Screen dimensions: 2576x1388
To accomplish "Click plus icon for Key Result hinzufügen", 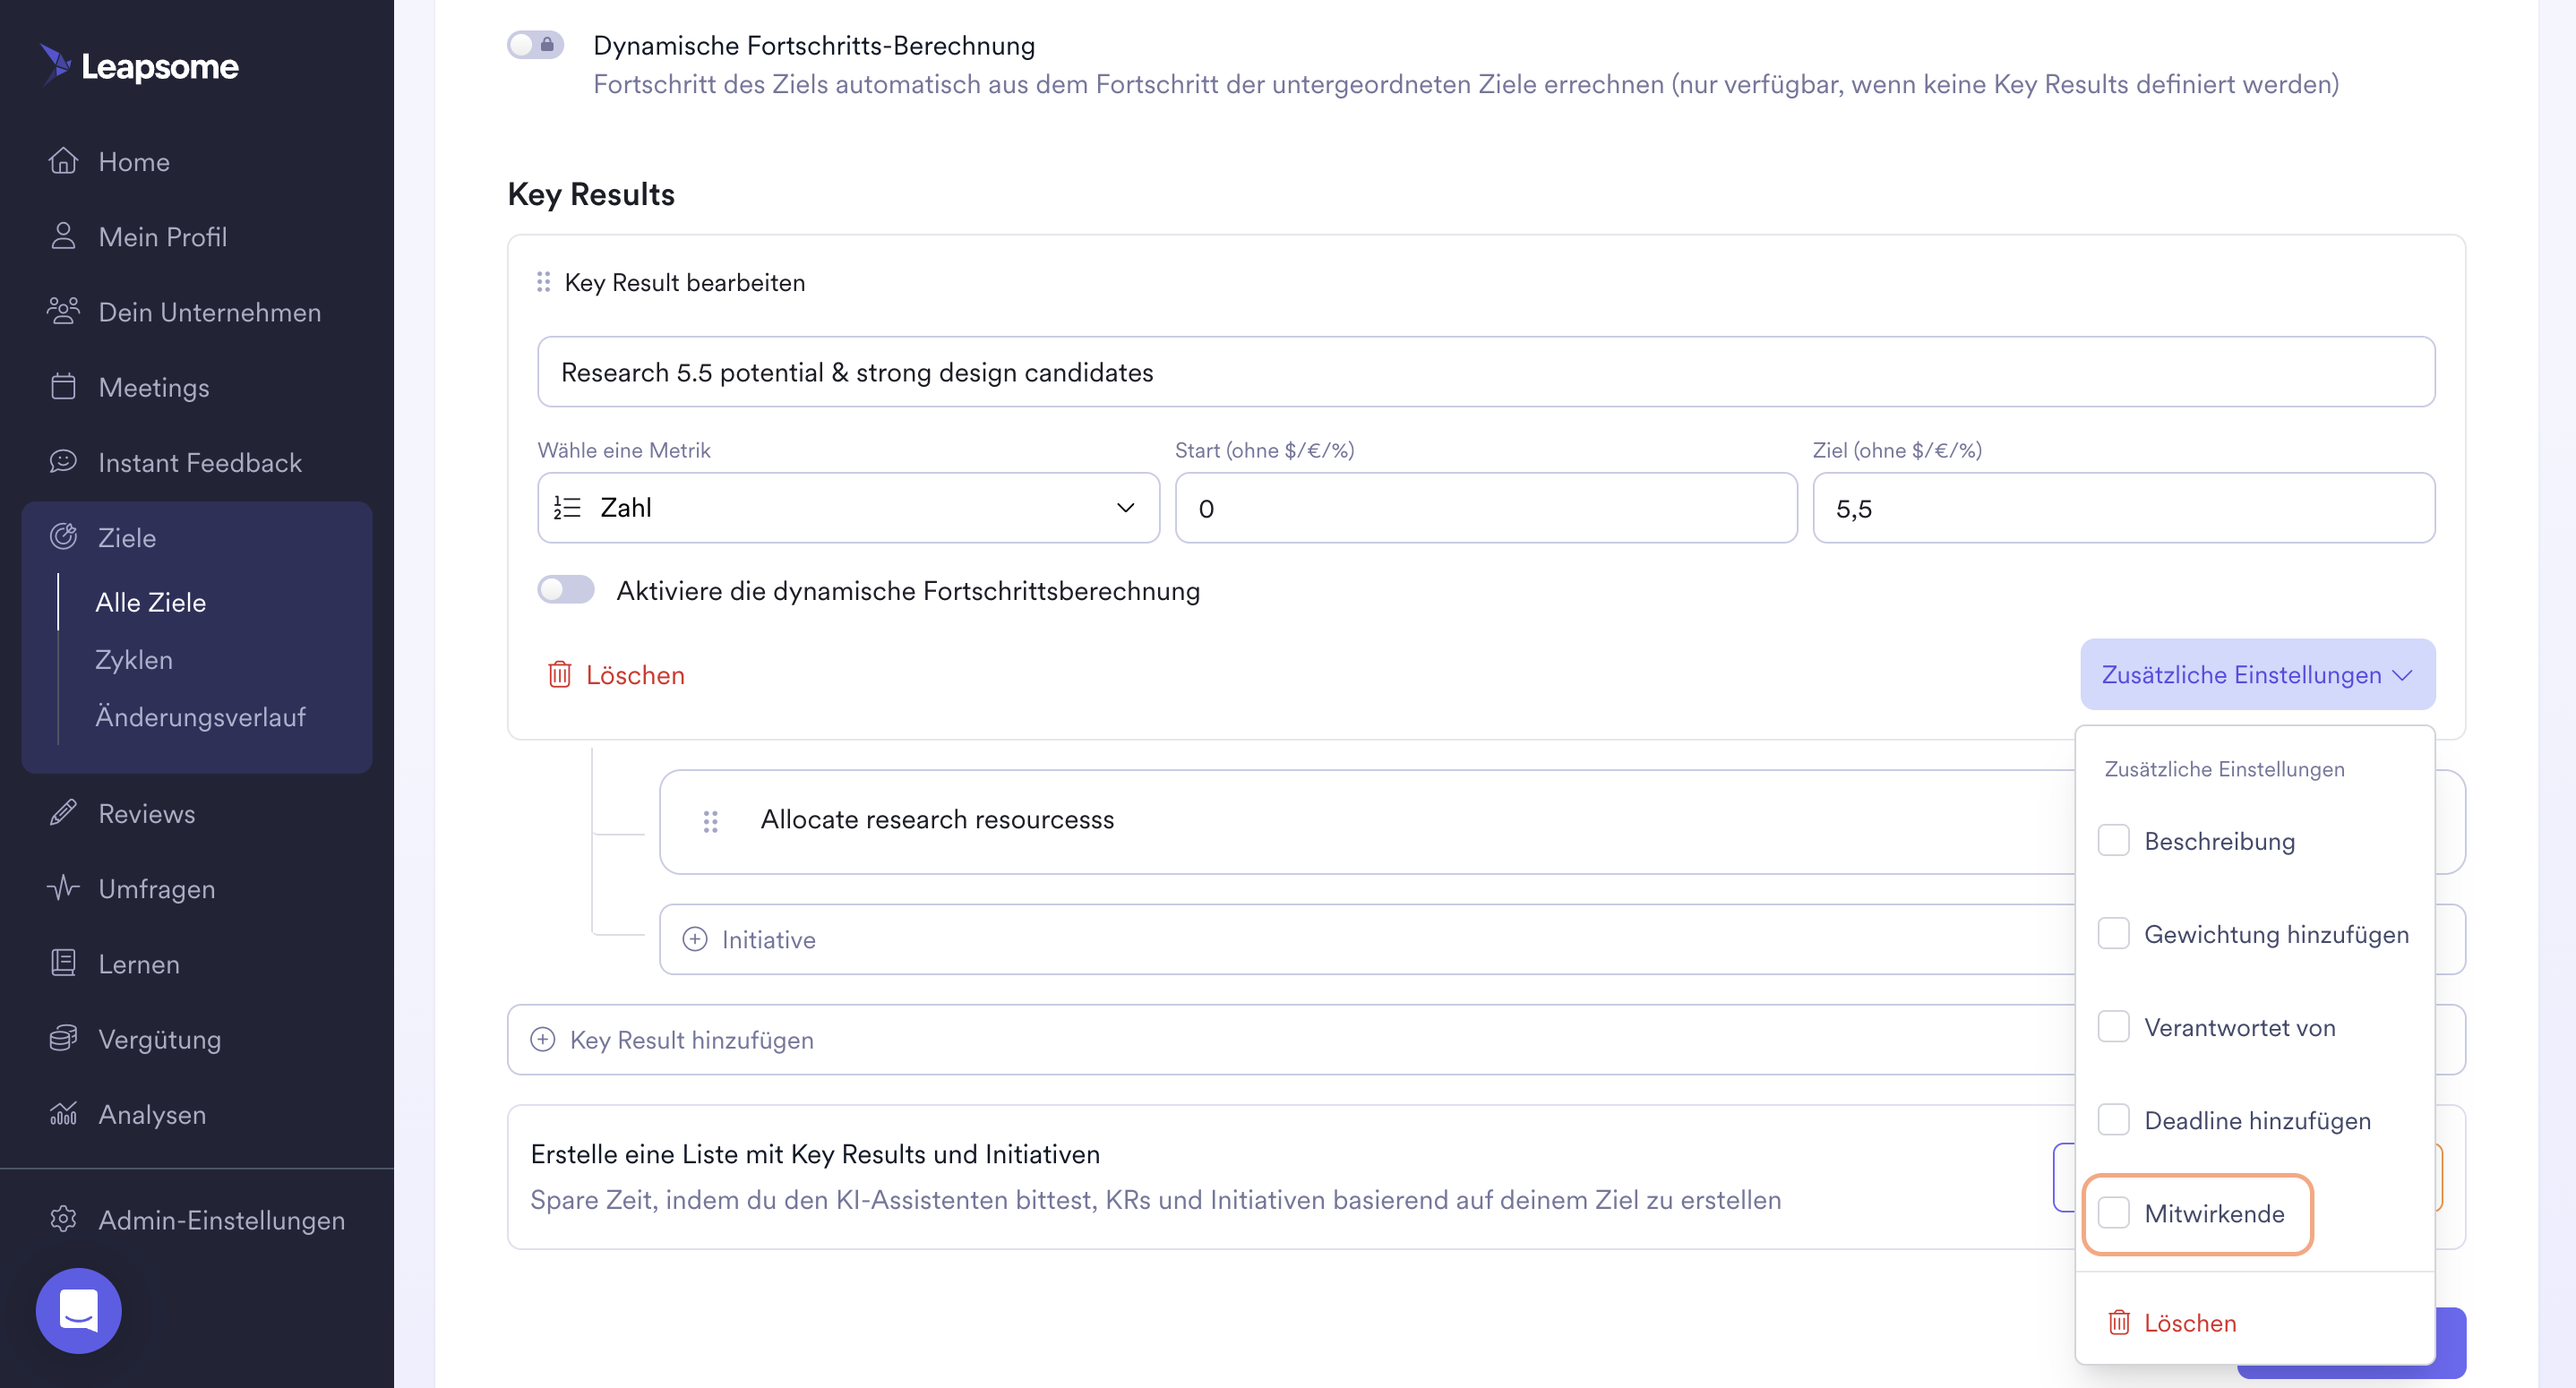I will [x=542, y=1039].
